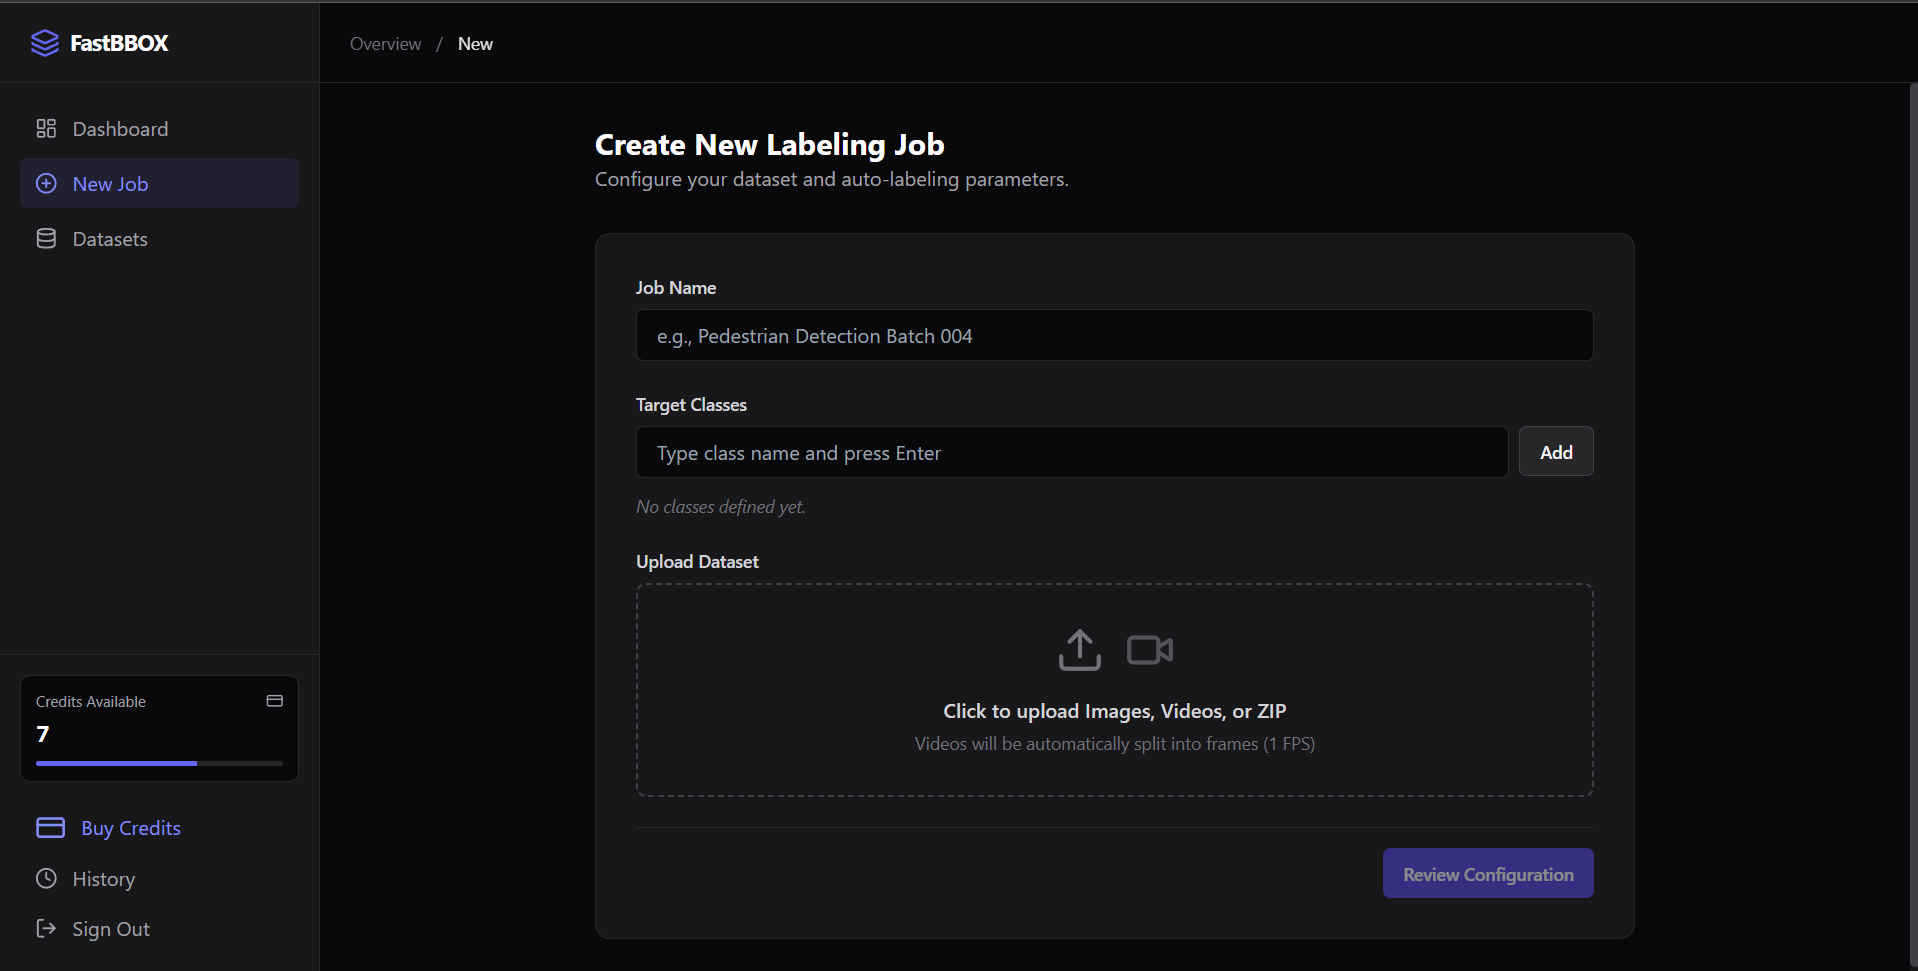The image size is (1918, 971).
Task: Click the Target Classes text field
Action: 1070,452
